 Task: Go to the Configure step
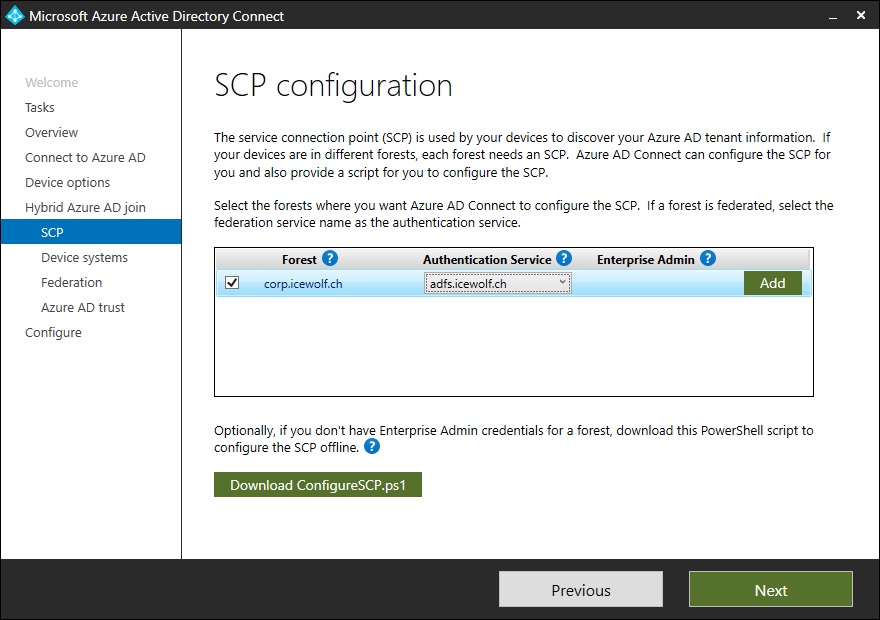tap(53, 333)
